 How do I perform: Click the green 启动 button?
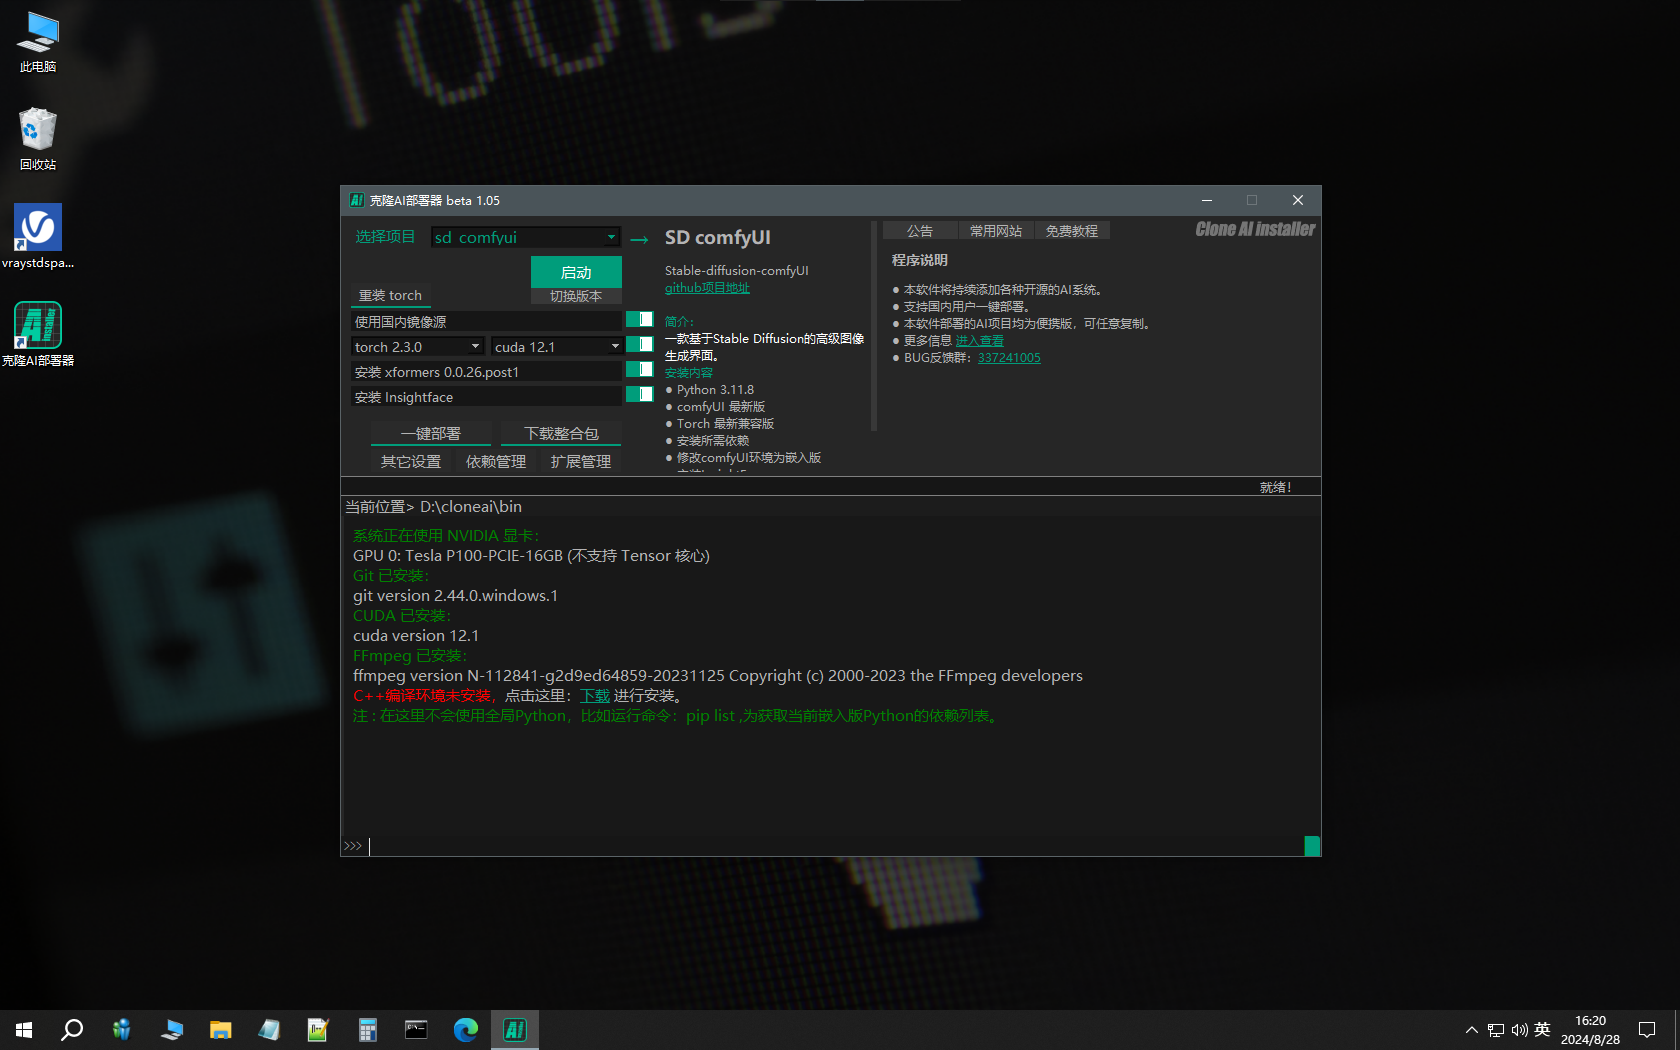576,272
